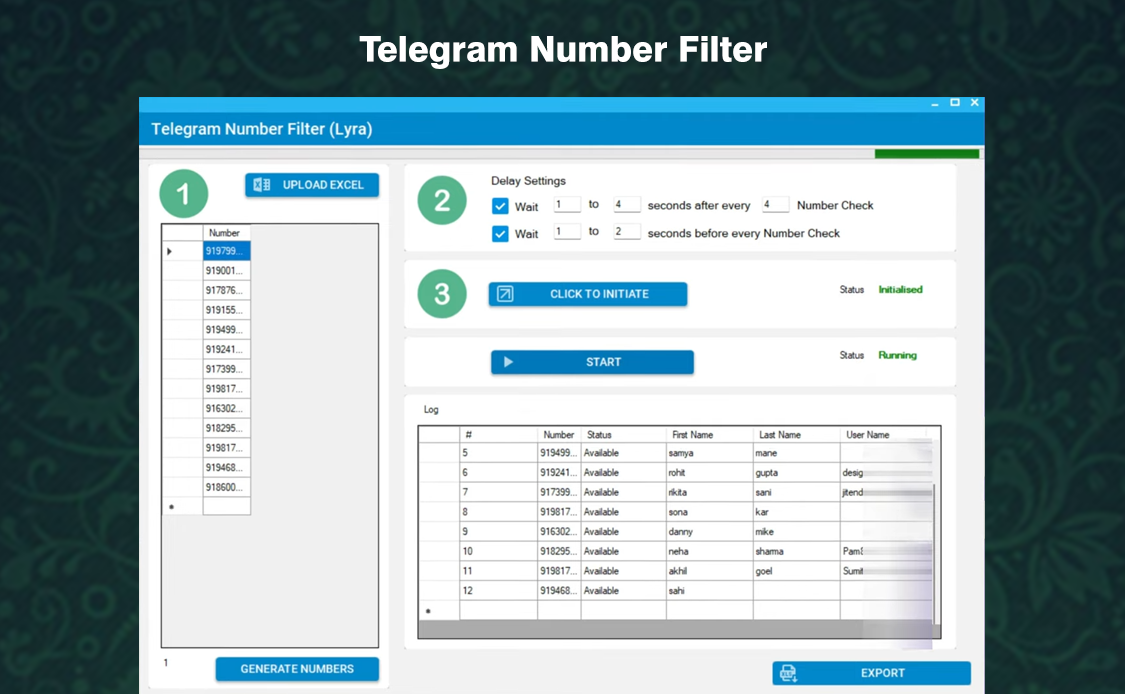This screenshot has height=694, width=1125.
Task: Select the 919468 row in the number list
Action: coord(226,467)
